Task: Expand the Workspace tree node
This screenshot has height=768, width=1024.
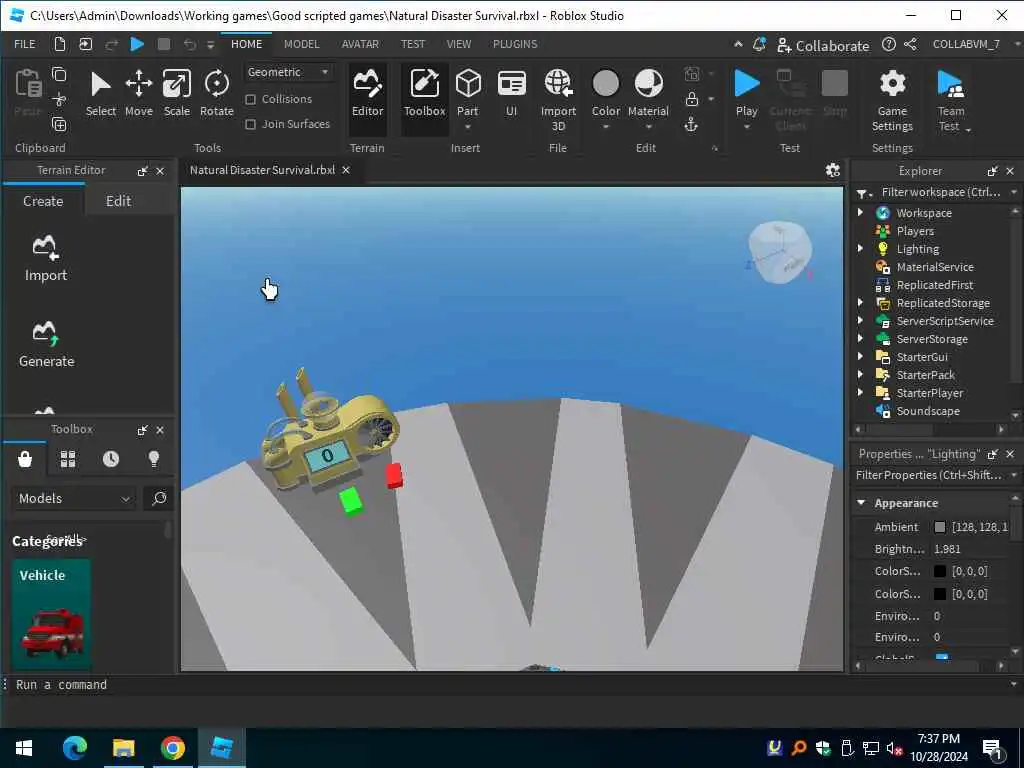Action: coord(860,213)
